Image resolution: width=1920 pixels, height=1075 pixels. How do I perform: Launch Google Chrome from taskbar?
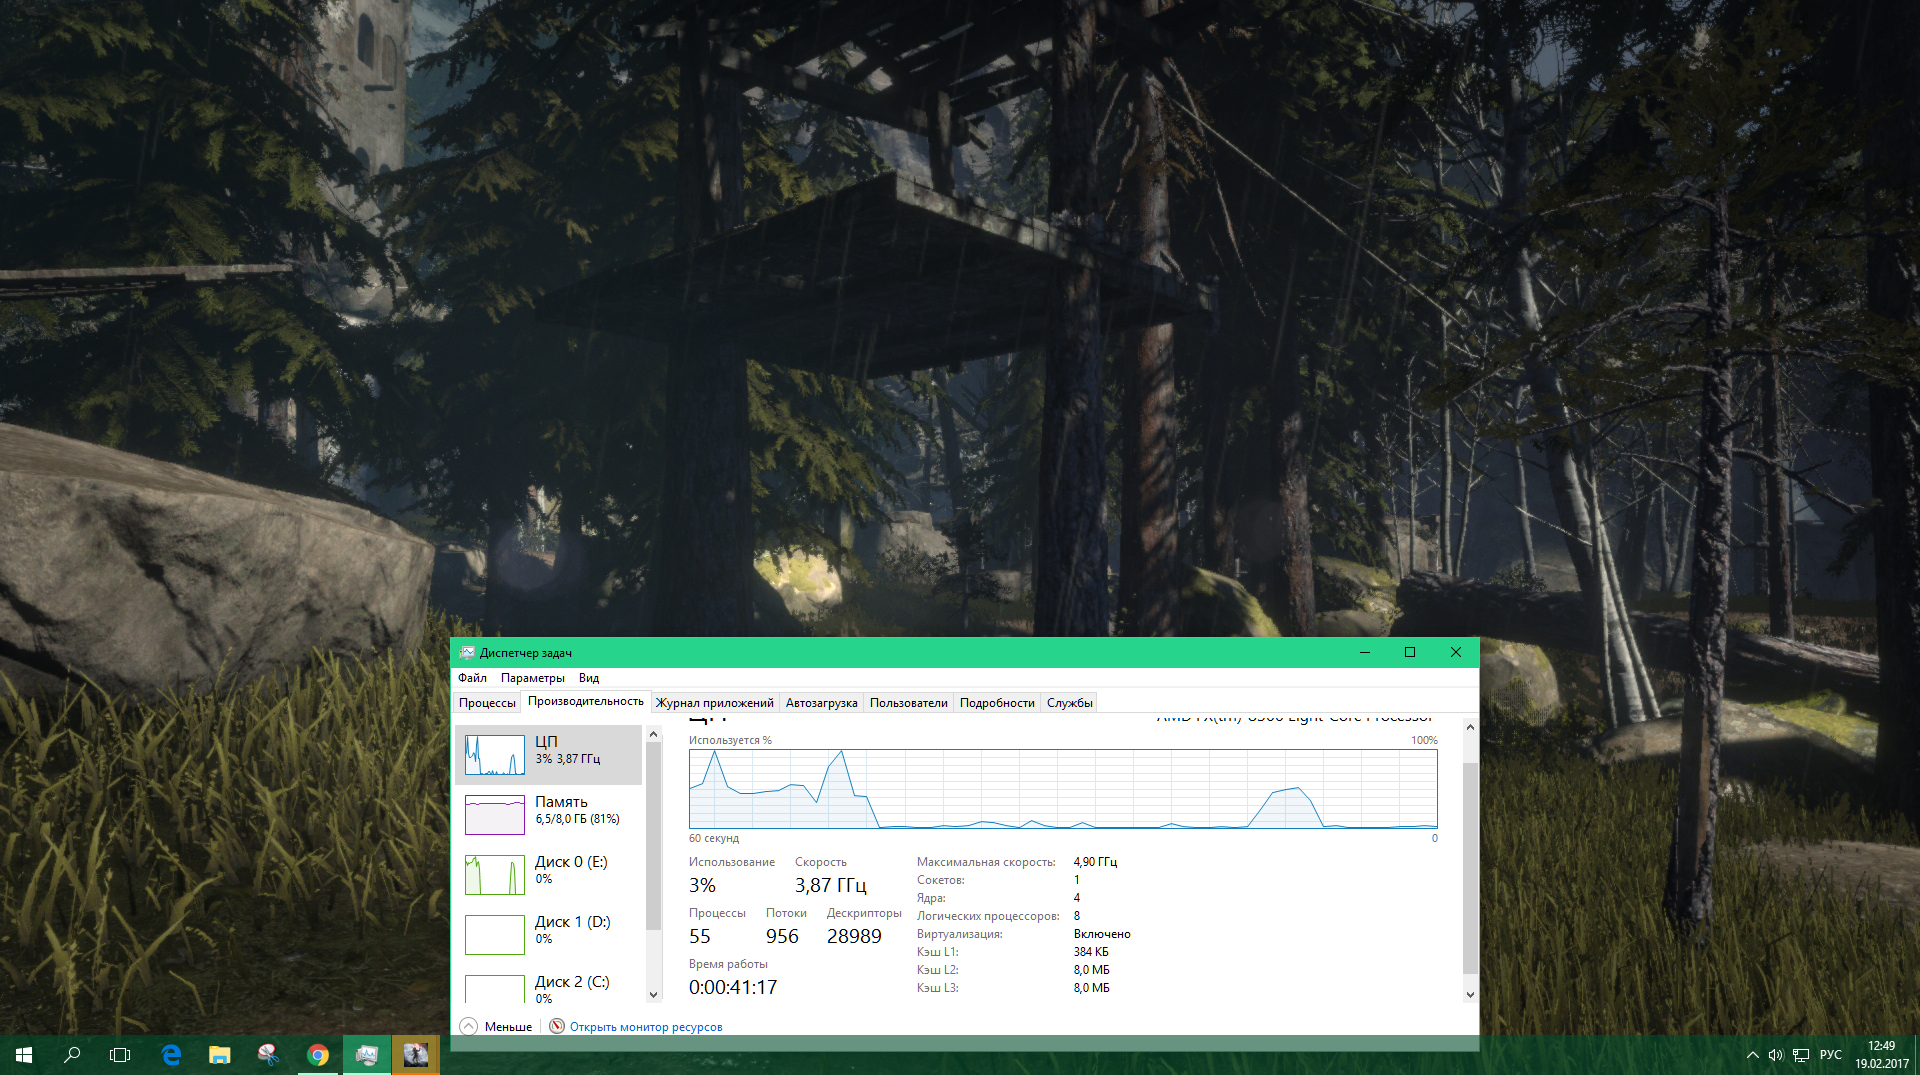317,1055
